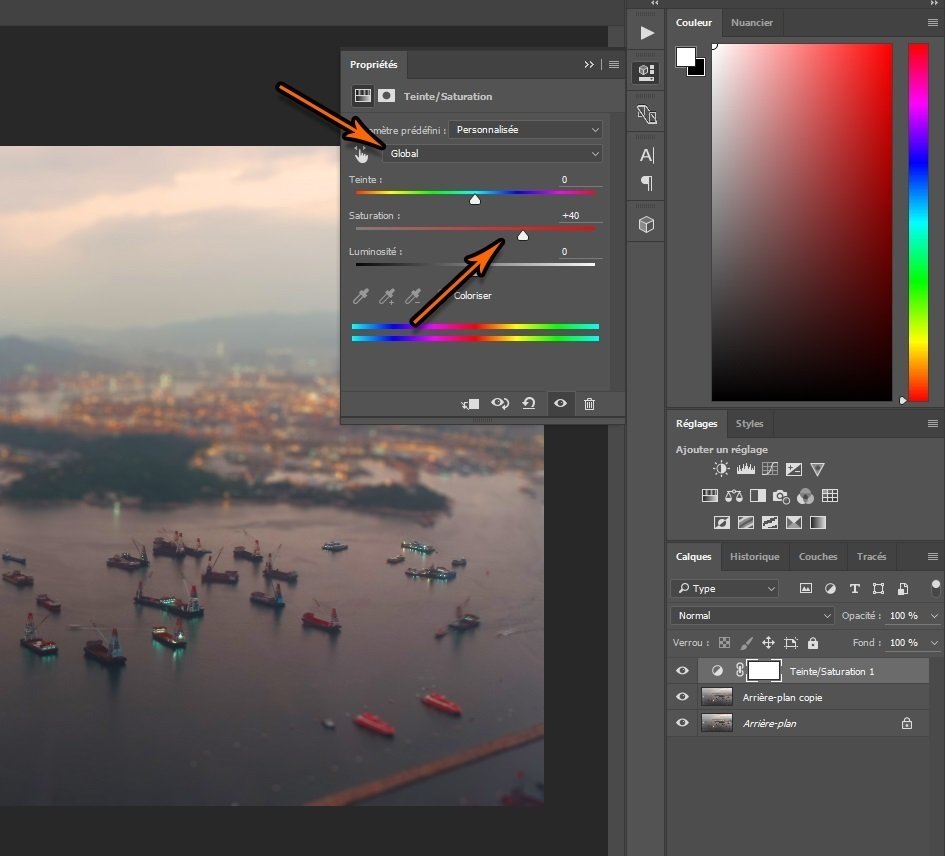Hide the Arrière-plan copie layer
The image size is (945, 856).
[682, 697]
